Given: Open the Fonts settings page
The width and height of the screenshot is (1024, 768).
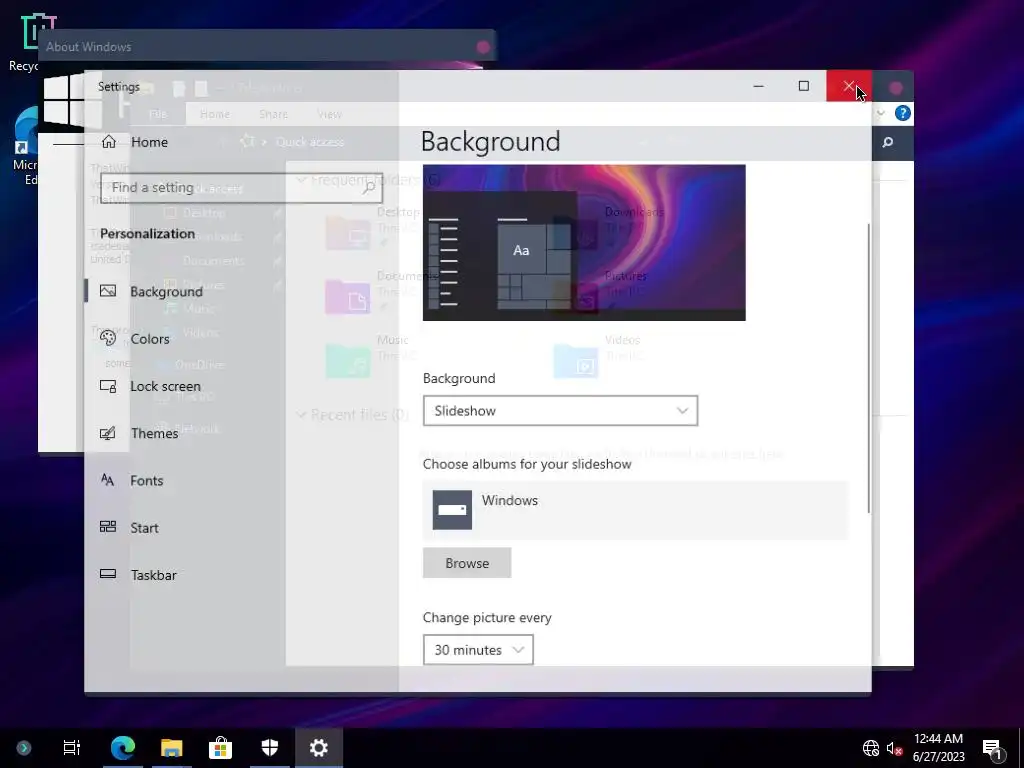Looking at the screenshot, I should click(x=146, y=481).
